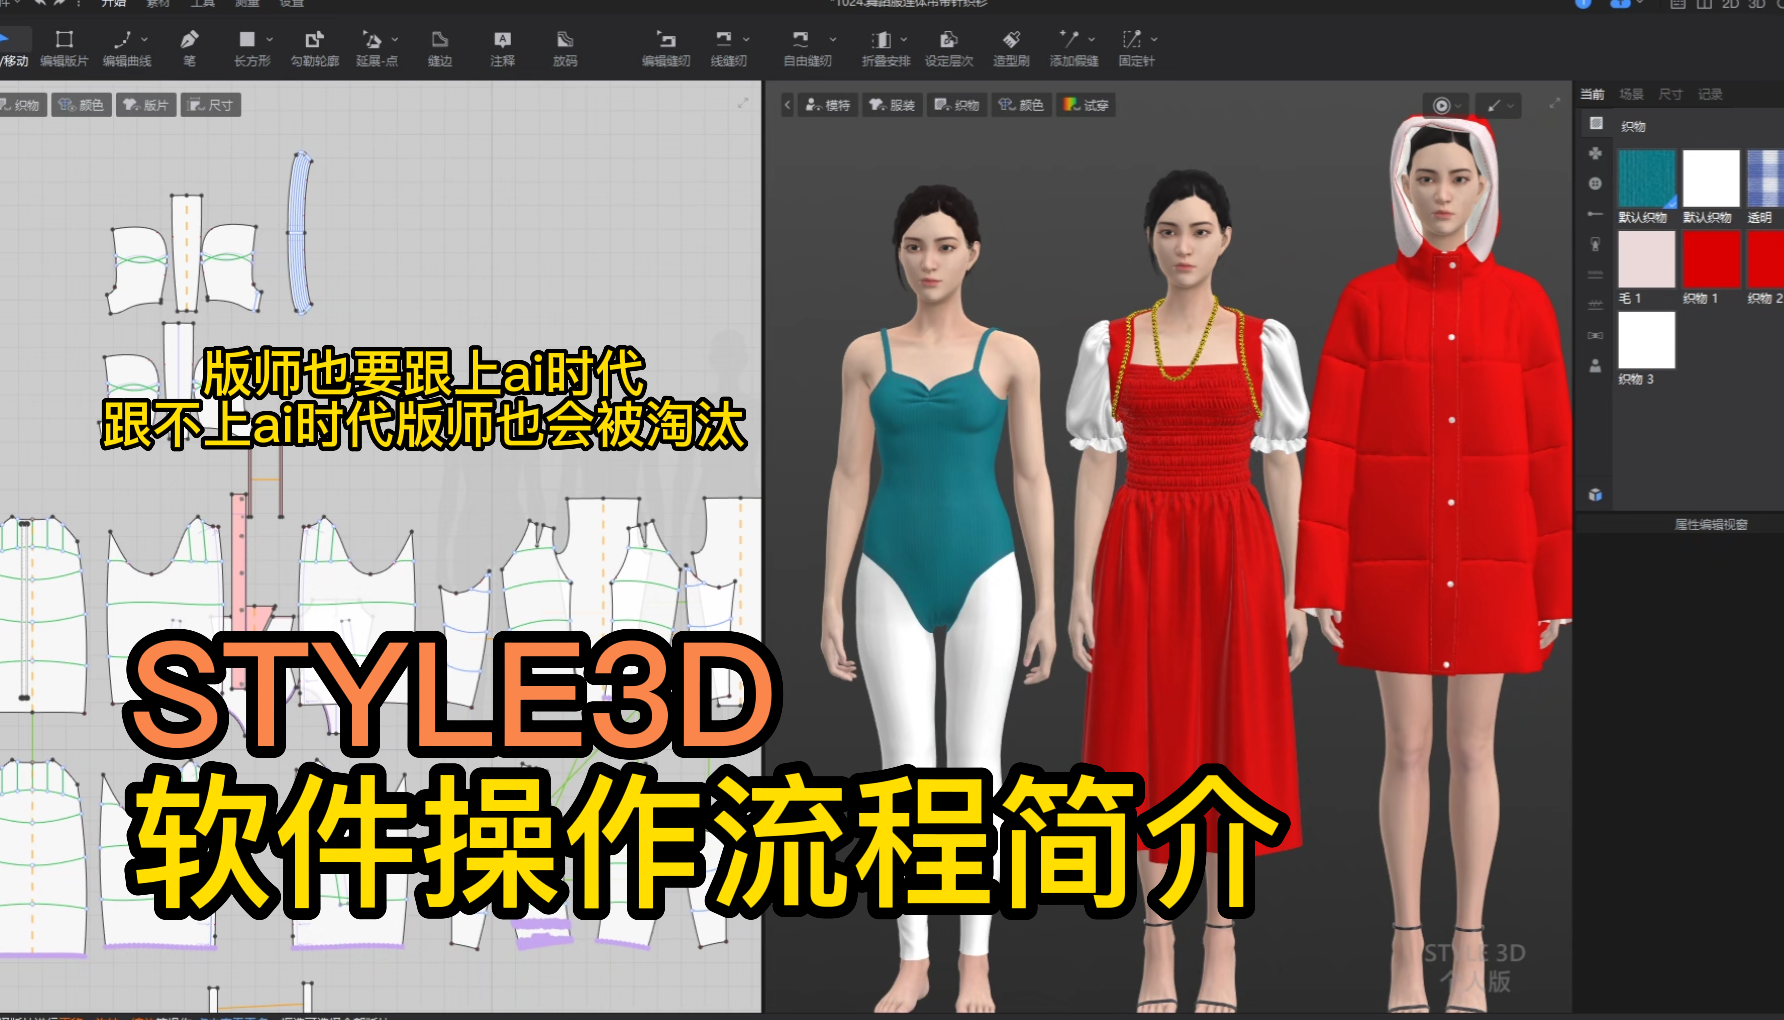Toggle 尺寸 display in 2D window

point(211,105)
